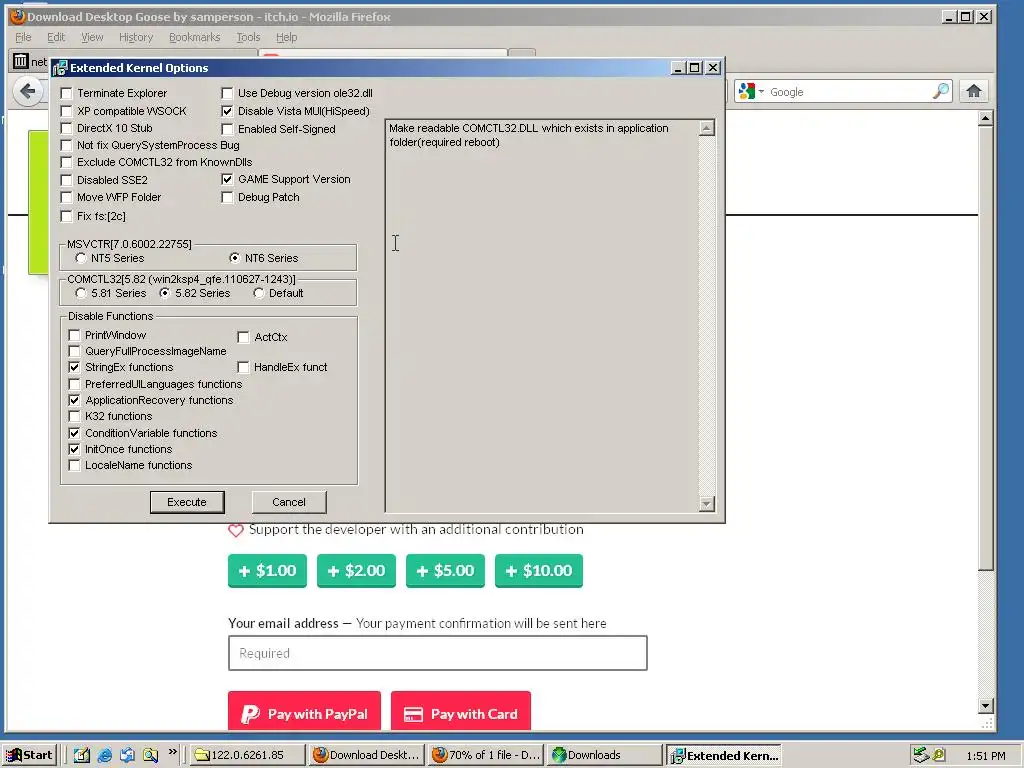Open Firefox Tools menu
The height and width of the screenshot is (768, 1024).
coord(248,37)
